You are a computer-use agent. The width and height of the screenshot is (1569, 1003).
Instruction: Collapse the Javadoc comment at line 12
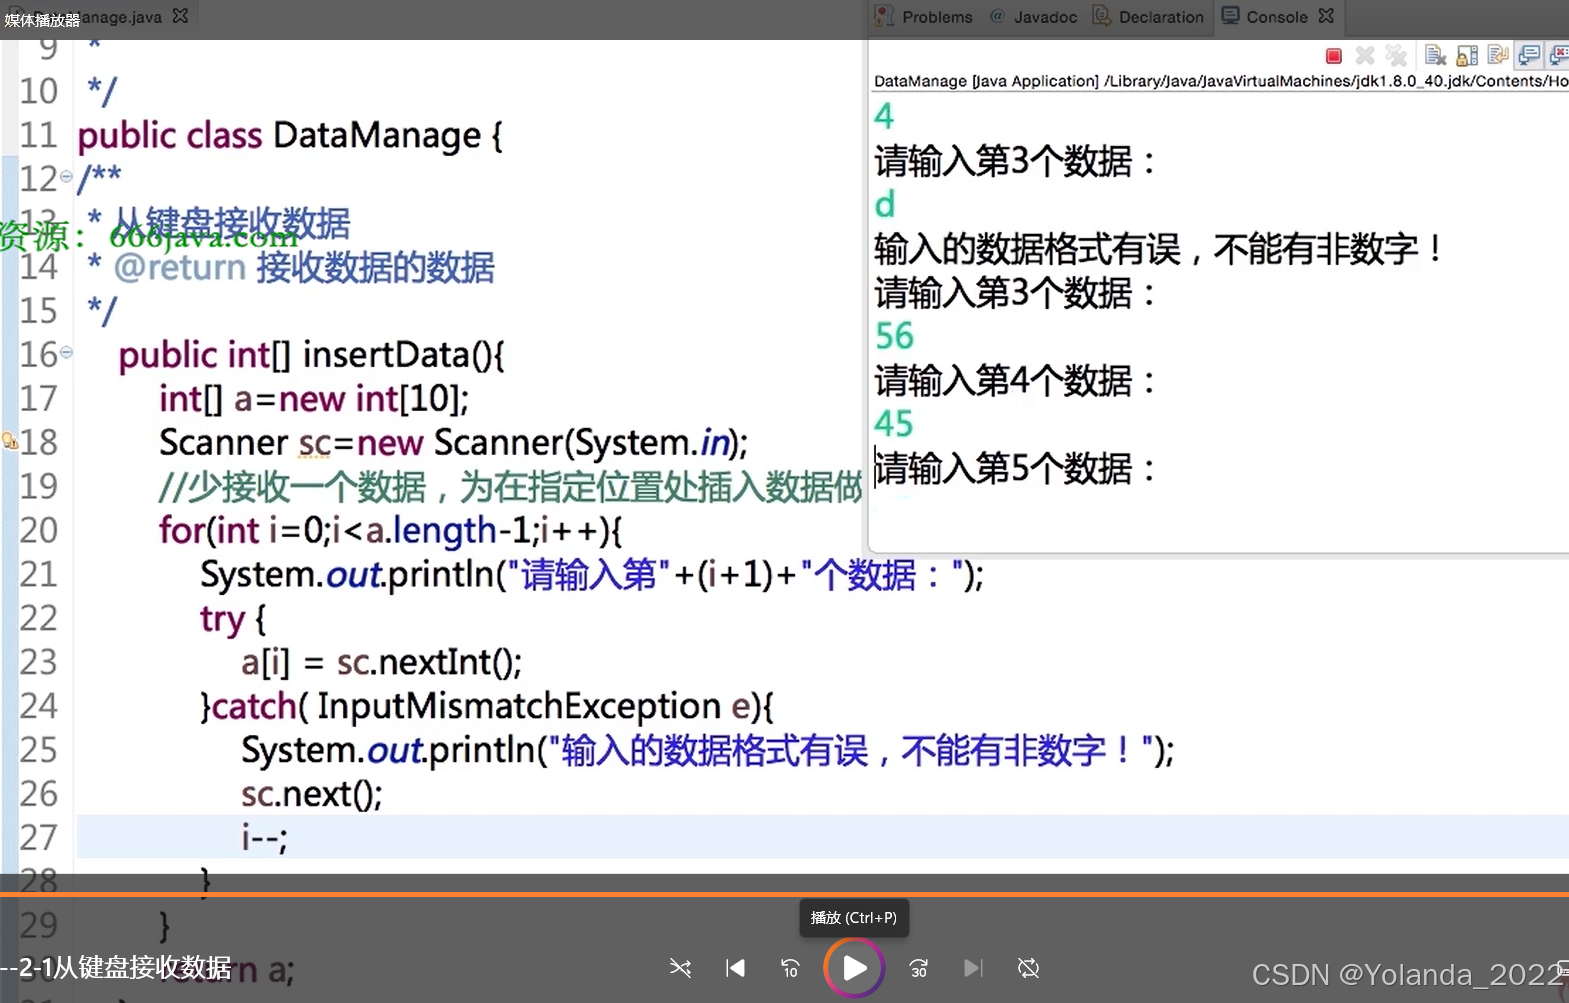coord(66,176)
